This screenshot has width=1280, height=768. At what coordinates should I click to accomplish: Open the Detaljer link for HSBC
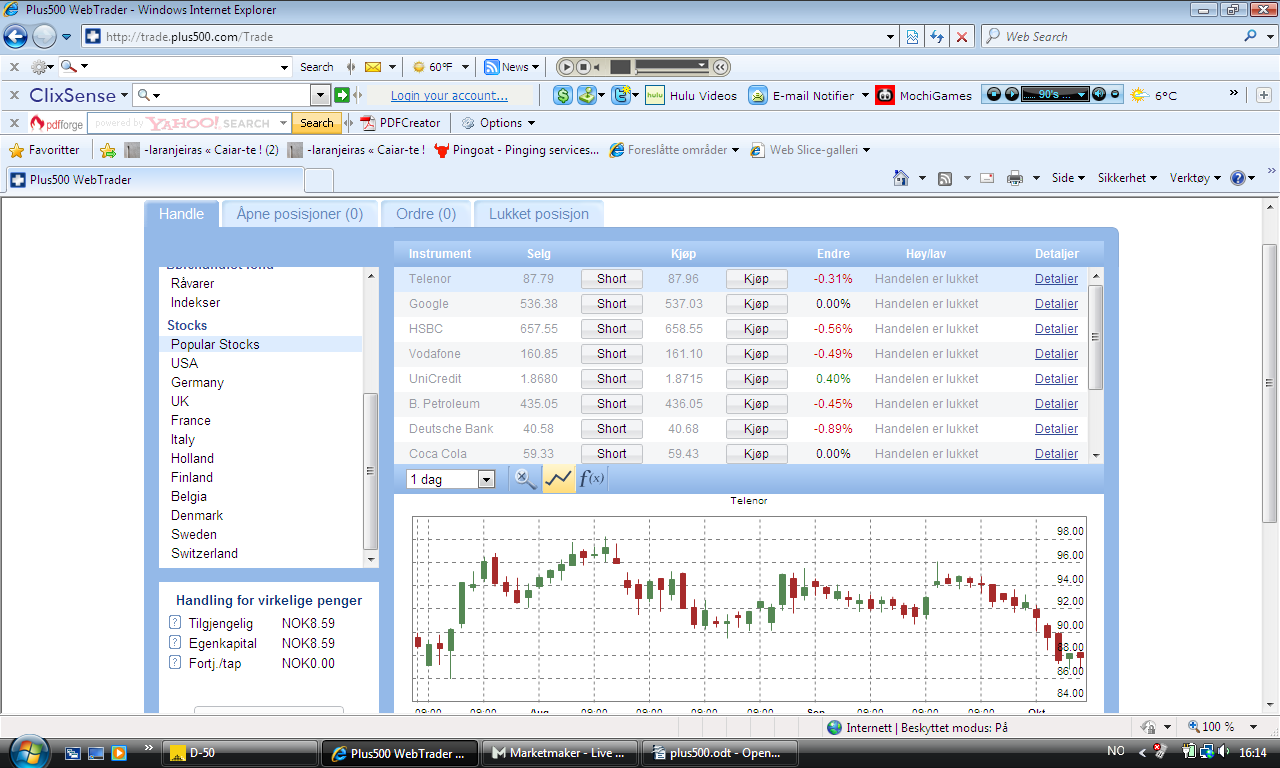click(x=1056, y=329)
